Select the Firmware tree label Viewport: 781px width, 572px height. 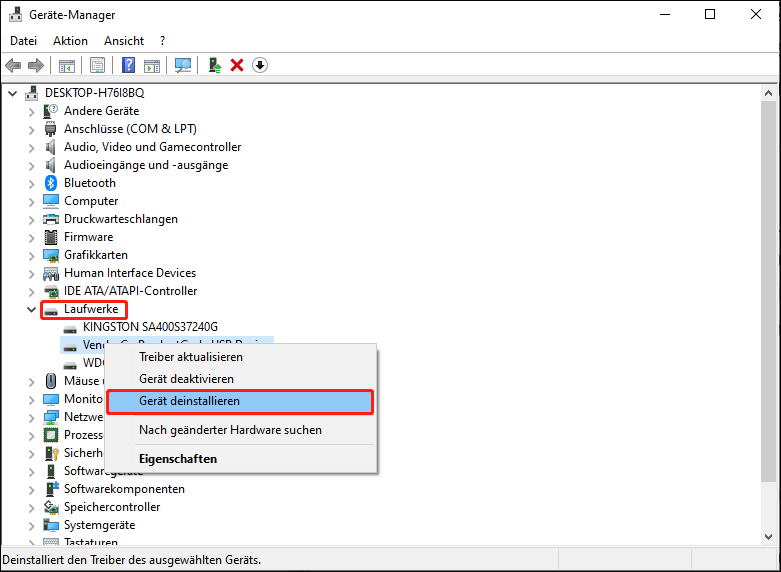click(x=89, y=237)
